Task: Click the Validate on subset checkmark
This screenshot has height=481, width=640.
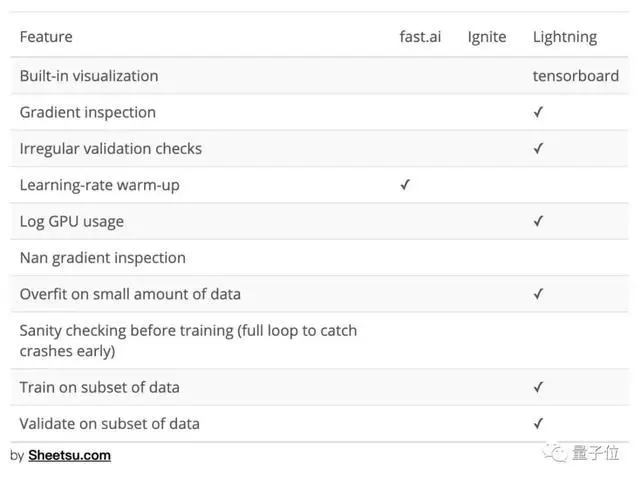Action: [x=538, y=423]
